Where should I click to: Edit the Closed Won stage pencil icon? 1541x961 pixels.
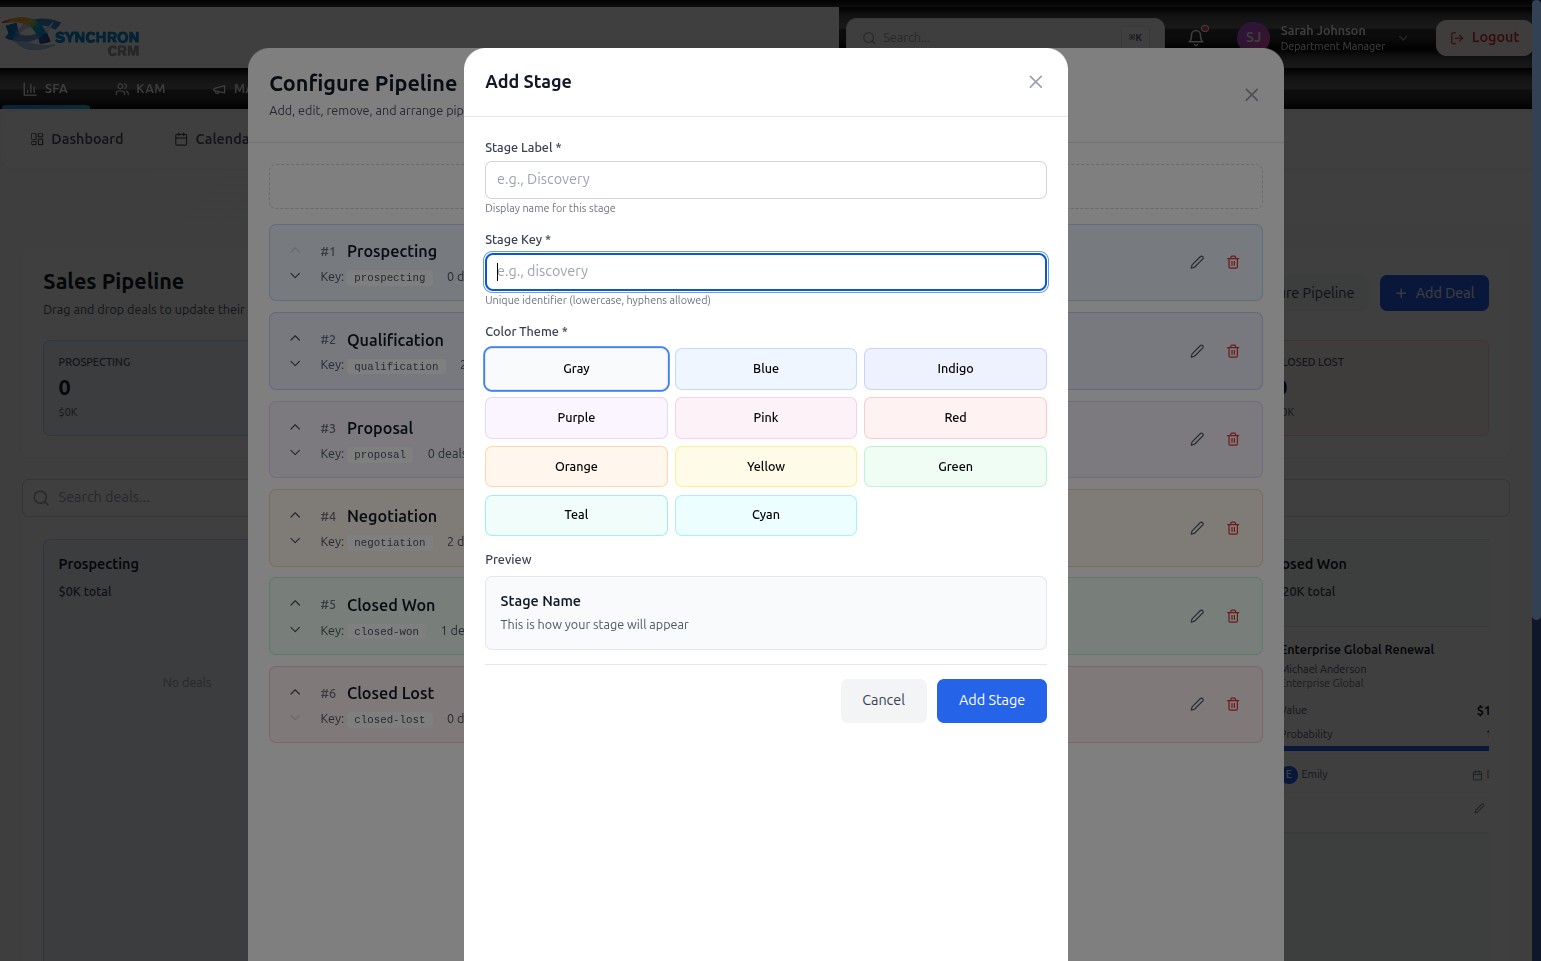(1197, 616)
